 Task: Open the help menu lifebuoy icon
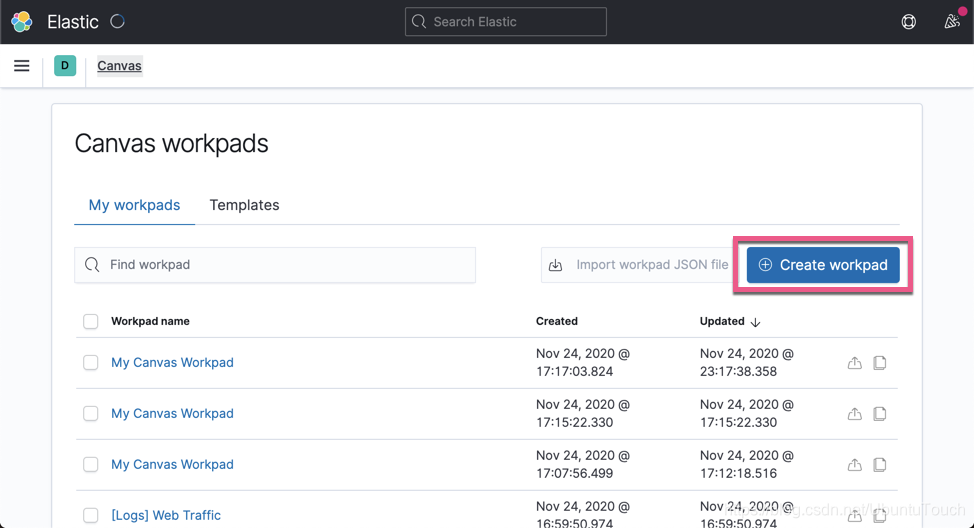point(908,22)
